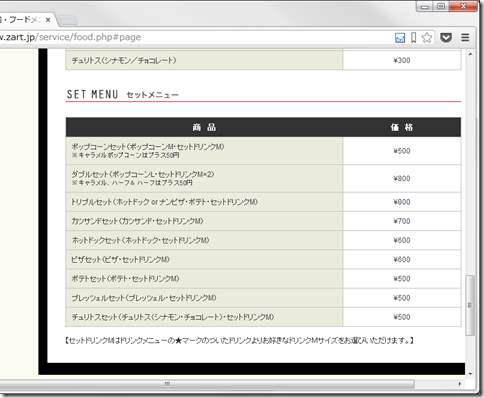
Task: Click the ¥800 price for ダブルセット
Action: click(402, 178)
